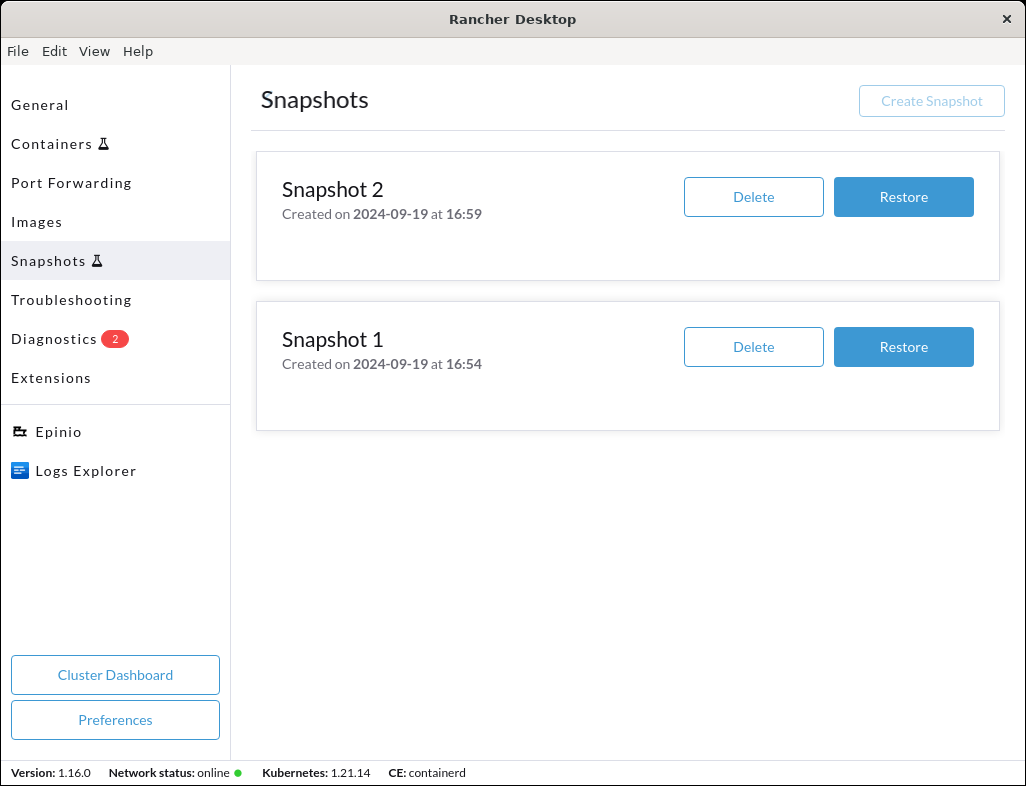Screen dimensions: 1026x786
Task: Navigate to General settings
Action: [x=40, y=105]
